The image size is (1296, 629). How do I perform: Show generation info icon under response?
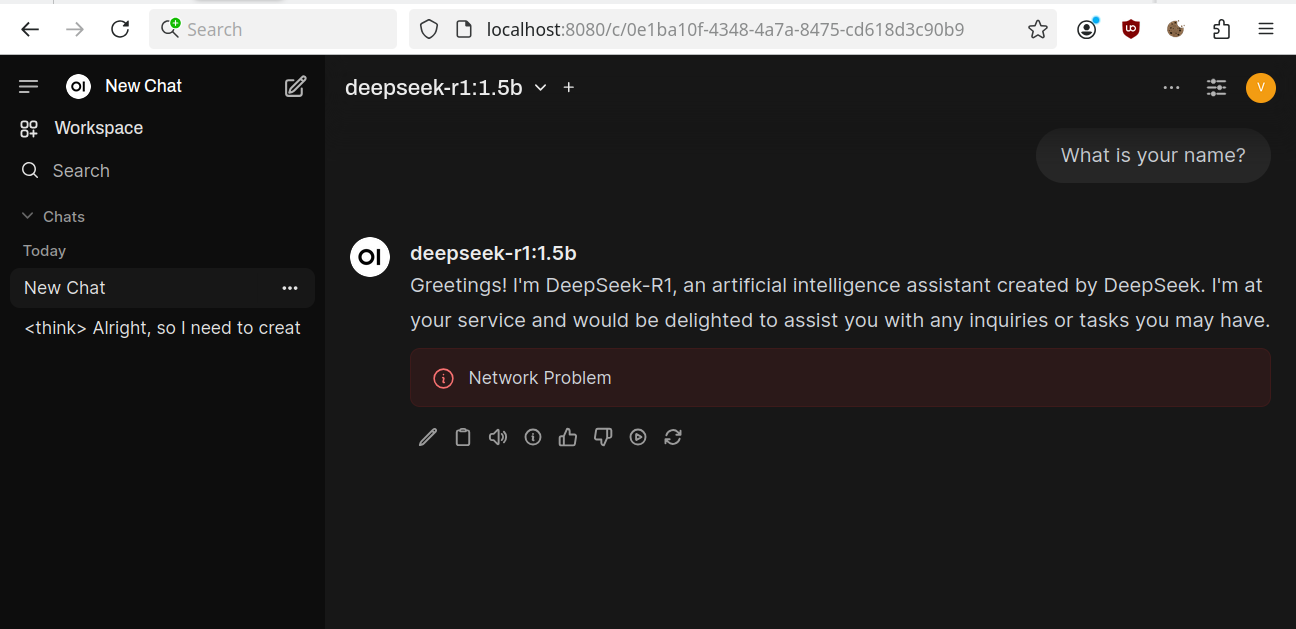(x=533, y=437)
